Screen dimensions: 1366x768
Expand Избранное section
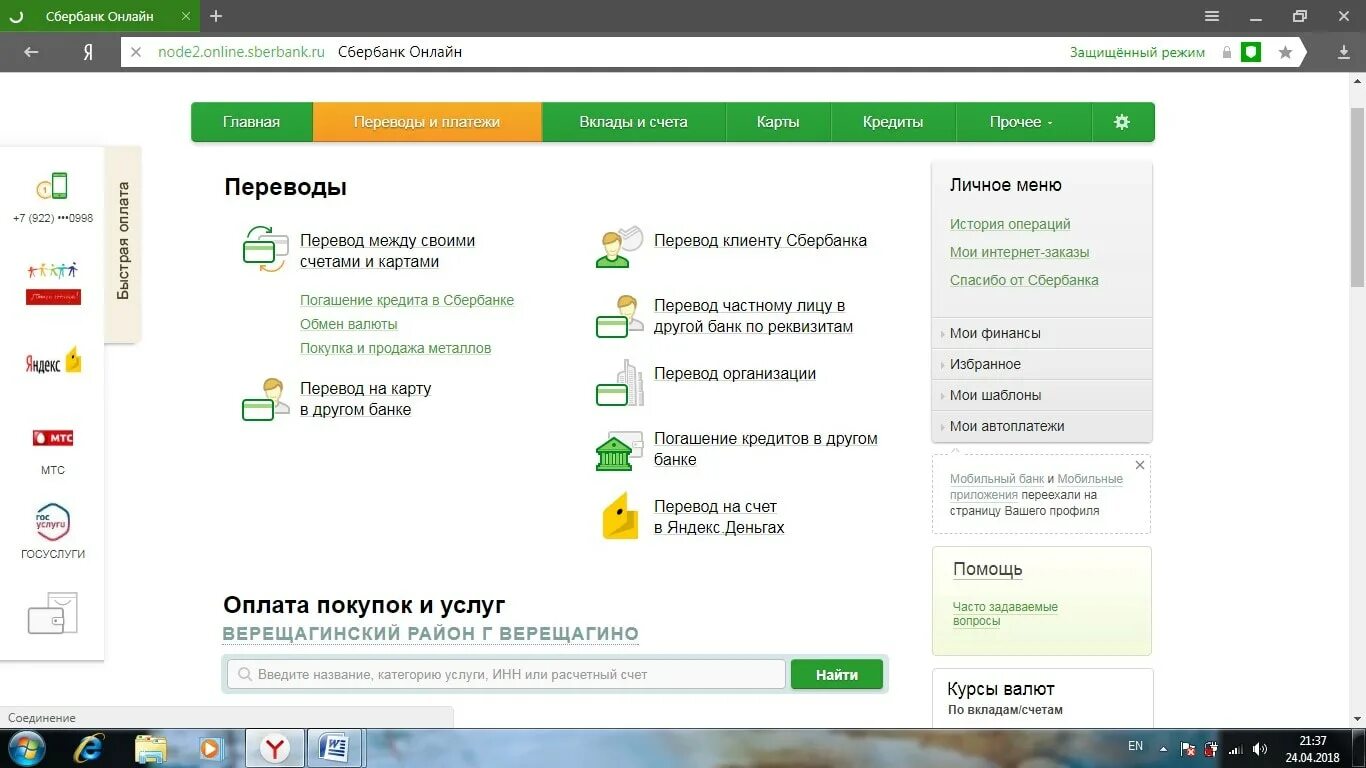(1041, 364)
